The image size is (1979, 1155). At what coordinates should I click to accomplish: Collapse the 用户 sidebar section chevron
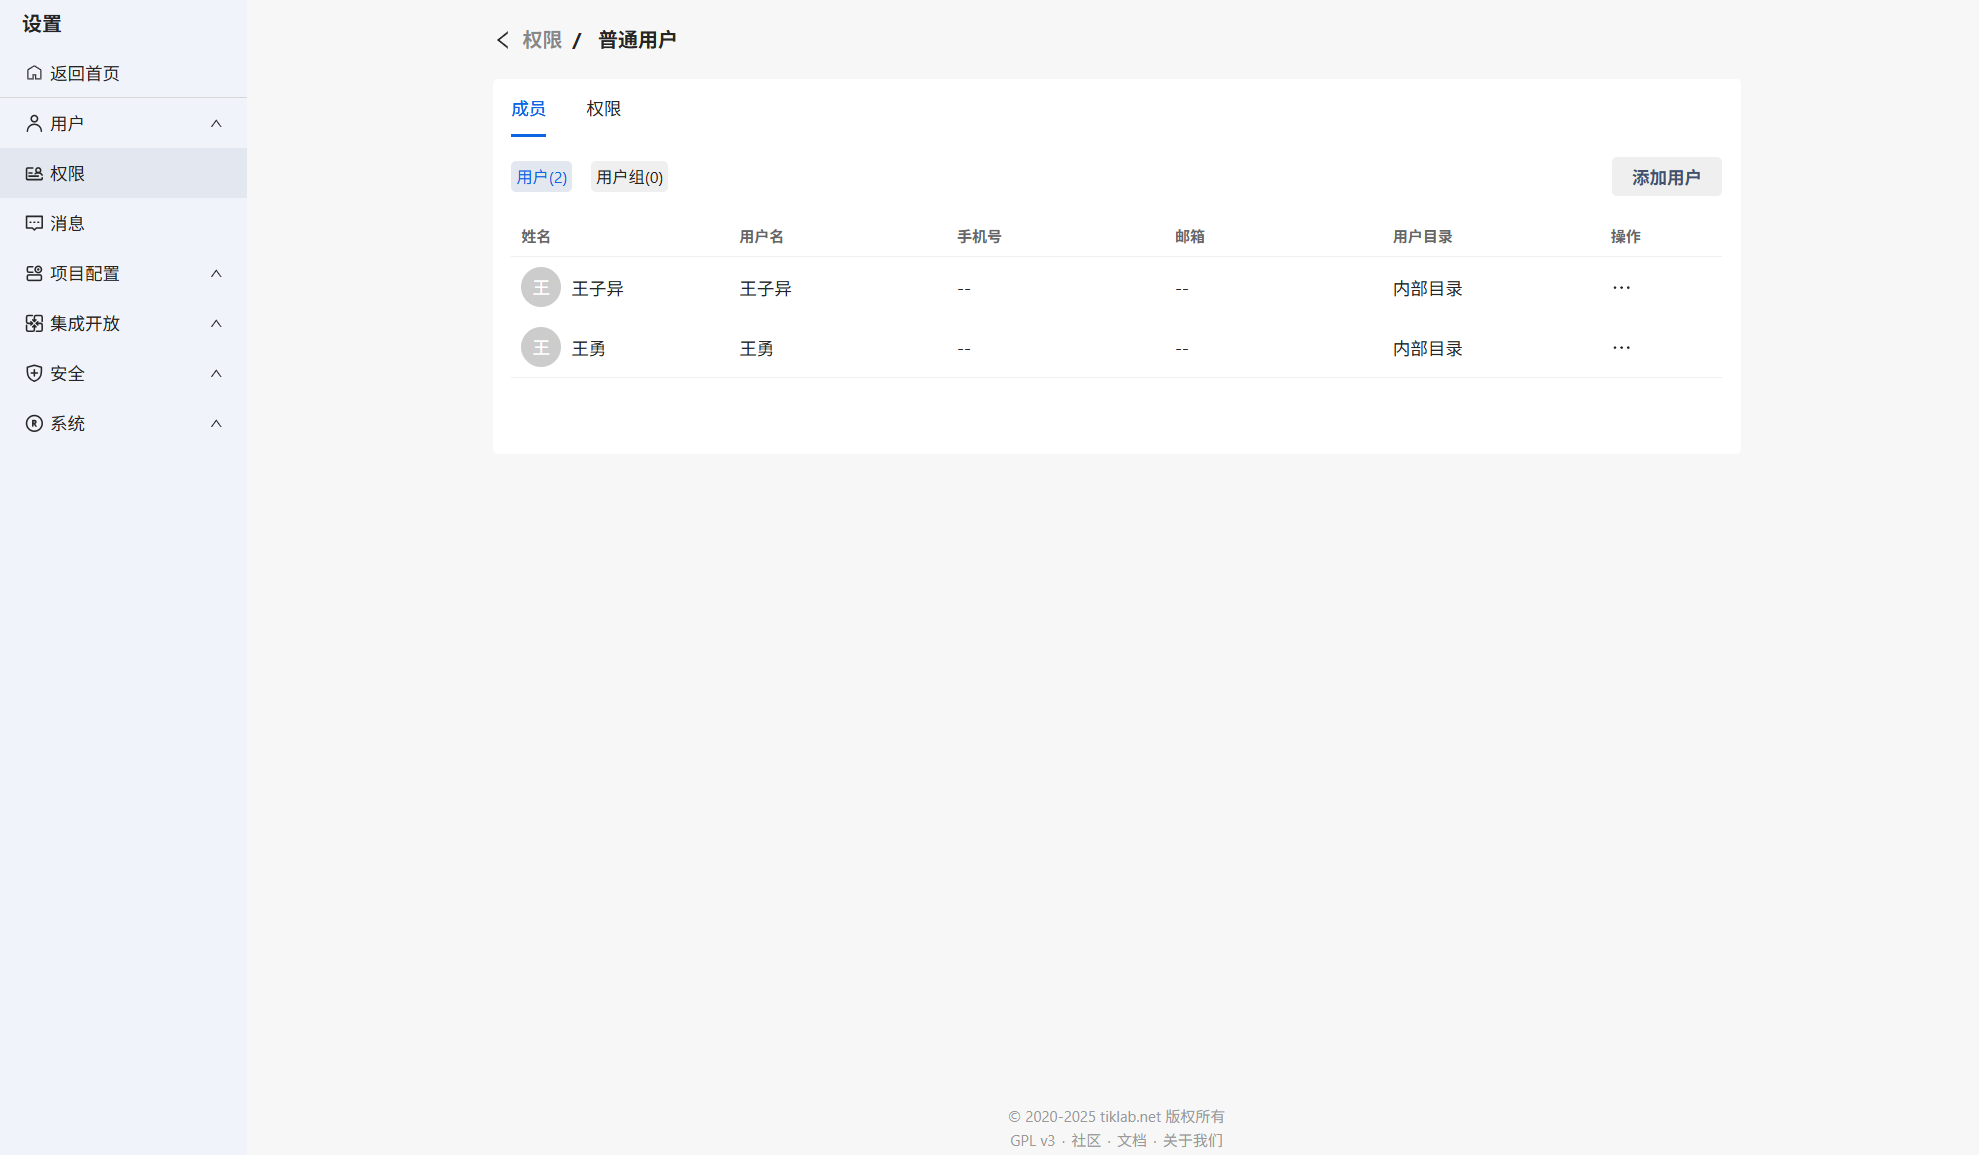pos(216,123)
